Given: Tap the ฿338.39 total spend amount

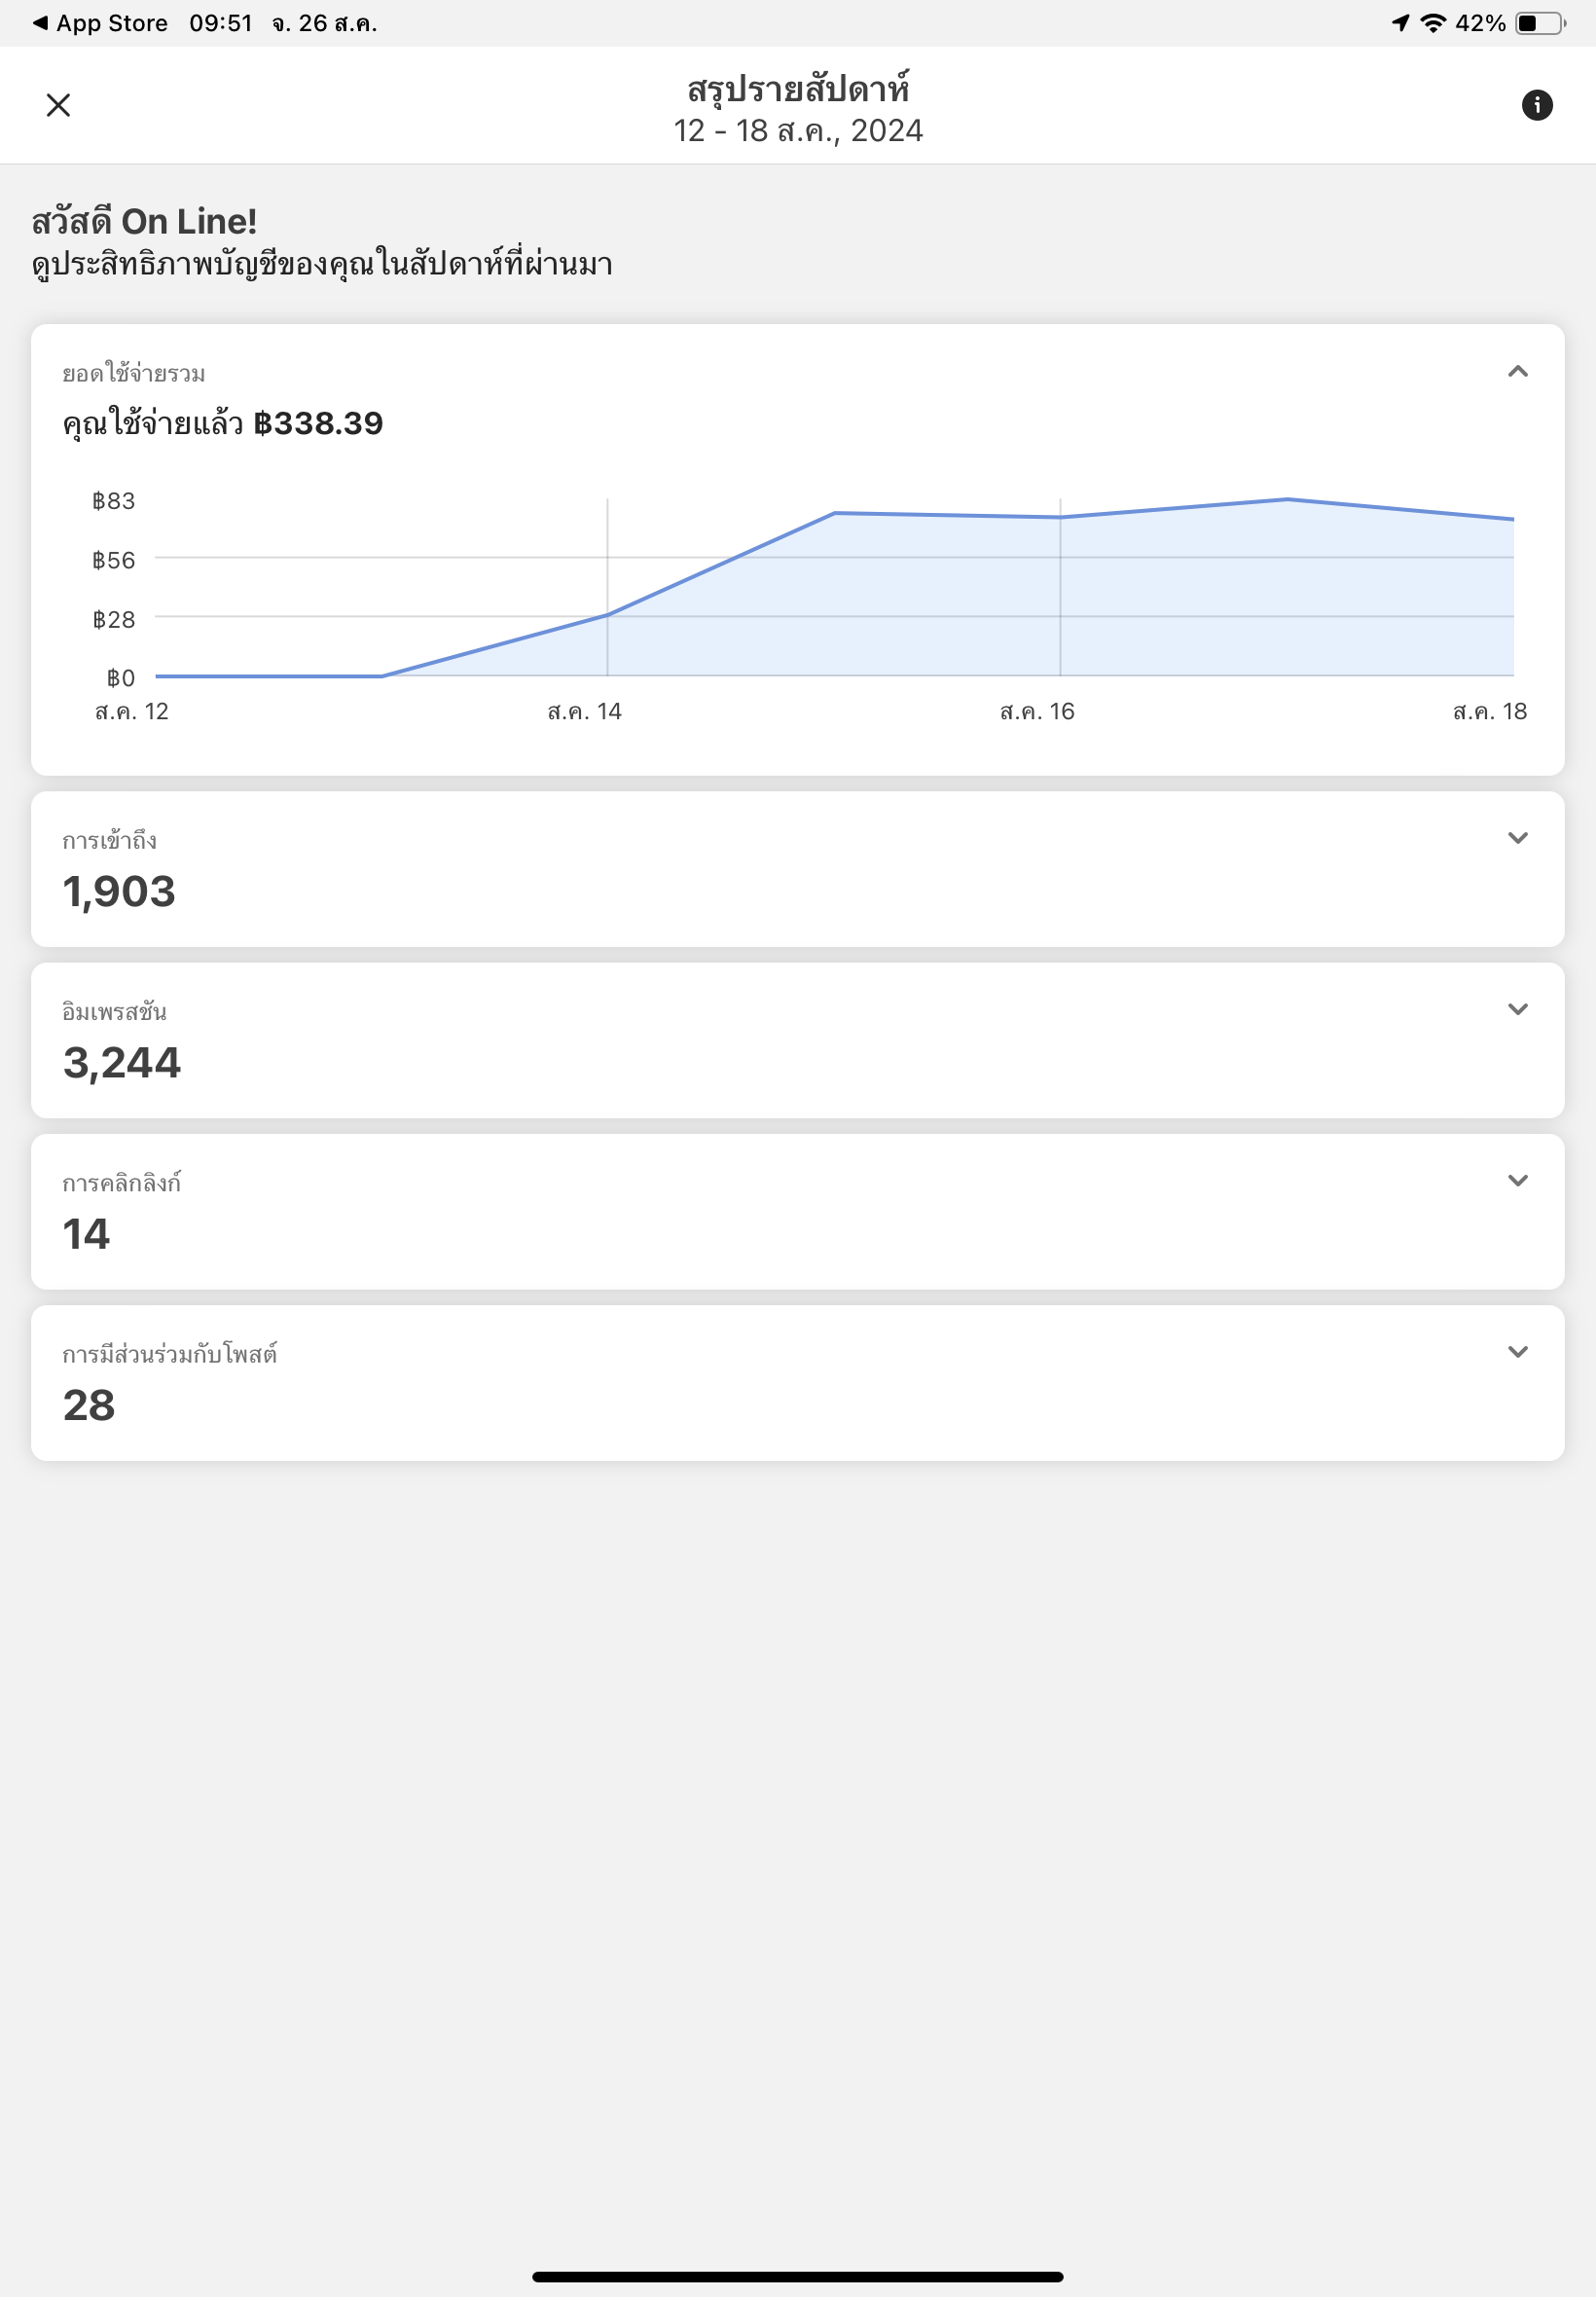Looking at the screenshot, I should click(x=318, y=423).
